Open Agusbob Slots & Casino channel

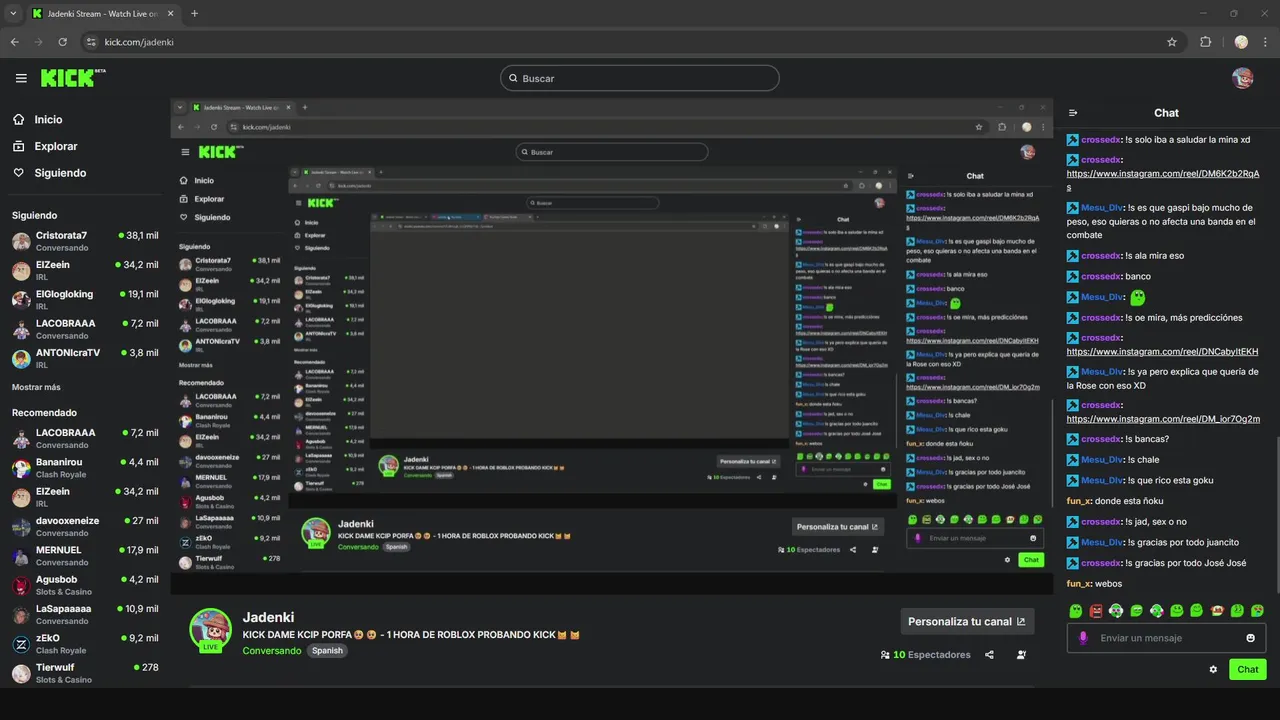pos(85,585)
